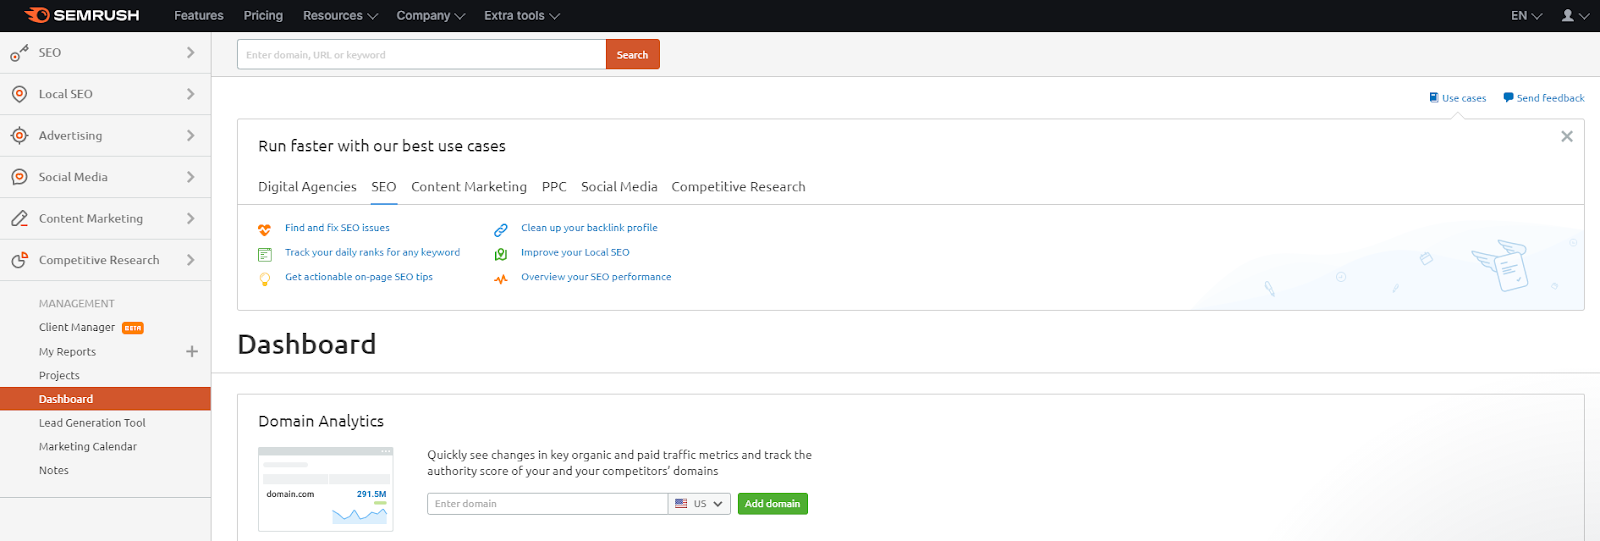Click the Content Marketing pencil icon
This screenshot has width=1600, height=541.
19,219
